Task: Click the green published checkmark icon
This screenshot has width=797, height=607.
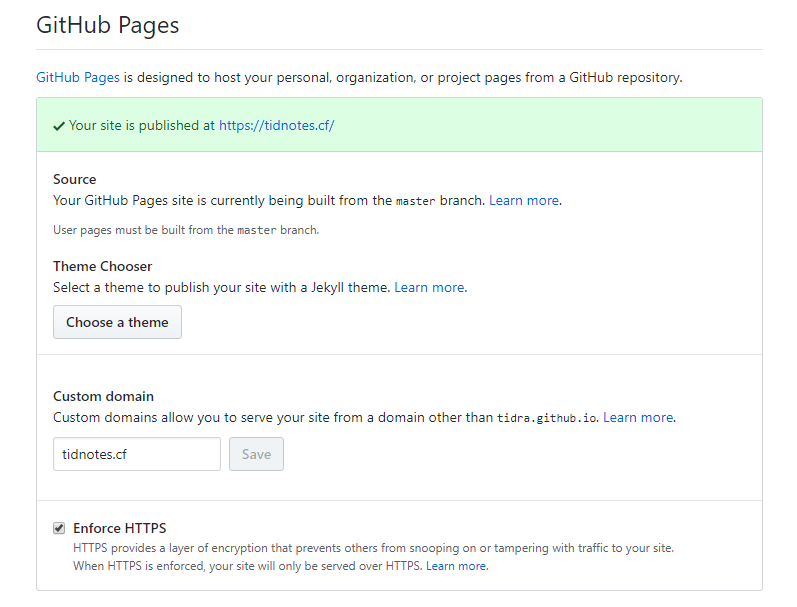Action: pyautogui.click(x=59, y=126)
